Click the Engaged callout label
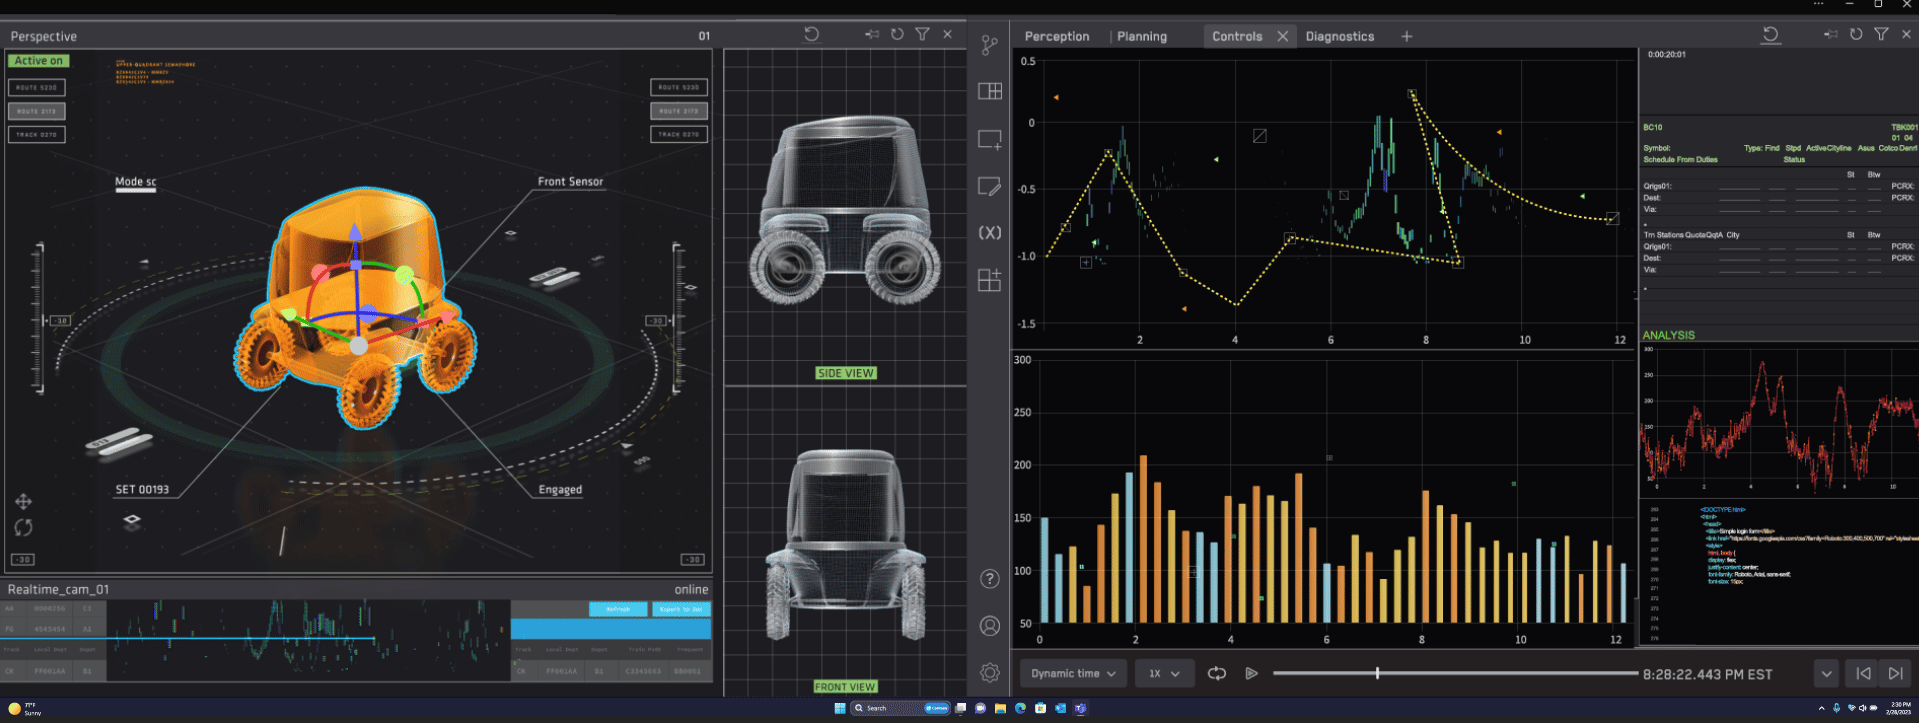The width and height of the screenshot is (1919, 723). pyautogui.click(x=560, y=490)
